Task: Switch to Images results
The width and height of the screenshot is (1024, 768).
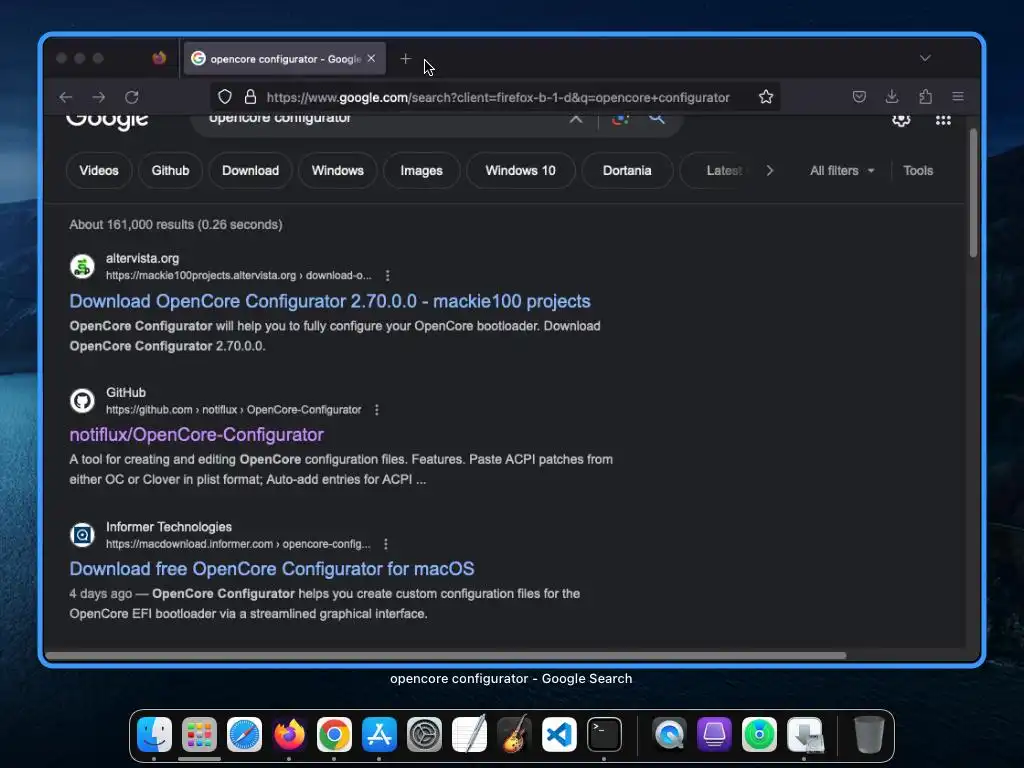Action: pyautogui.click(x=421, y=170)
